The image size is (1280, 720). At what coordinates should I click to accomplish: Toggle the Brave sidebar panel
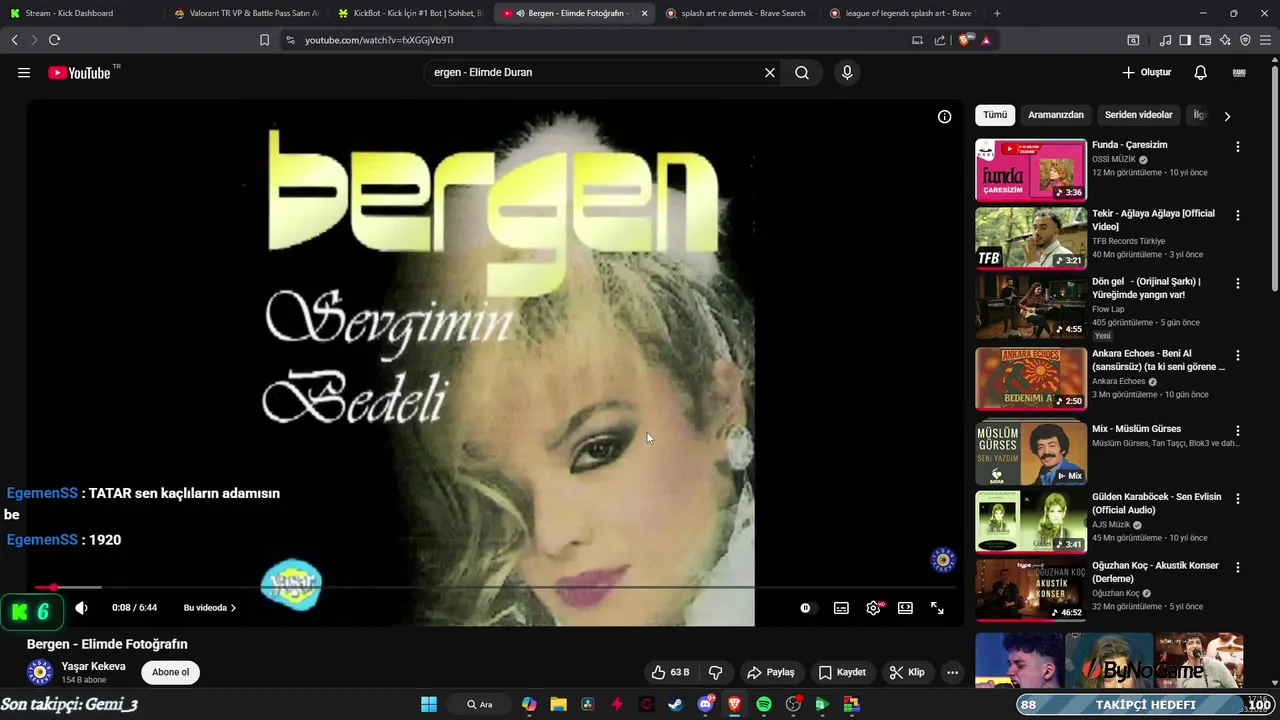1185,40
